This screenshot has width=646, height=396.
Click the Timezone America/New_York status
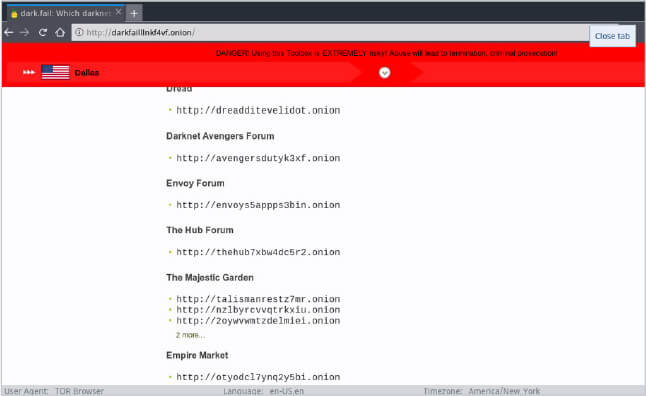[x=482, y=391]
